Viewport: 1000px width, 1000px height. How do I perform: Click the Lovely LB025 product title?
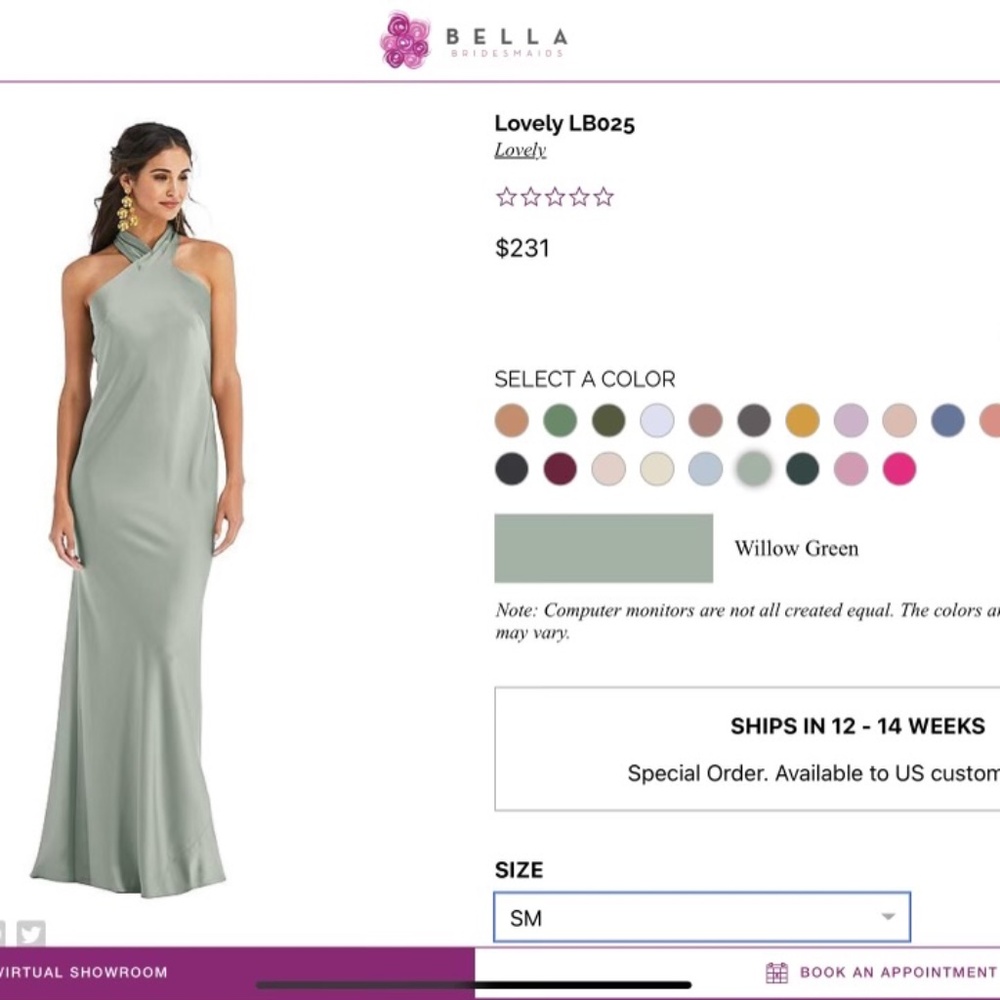565,124
